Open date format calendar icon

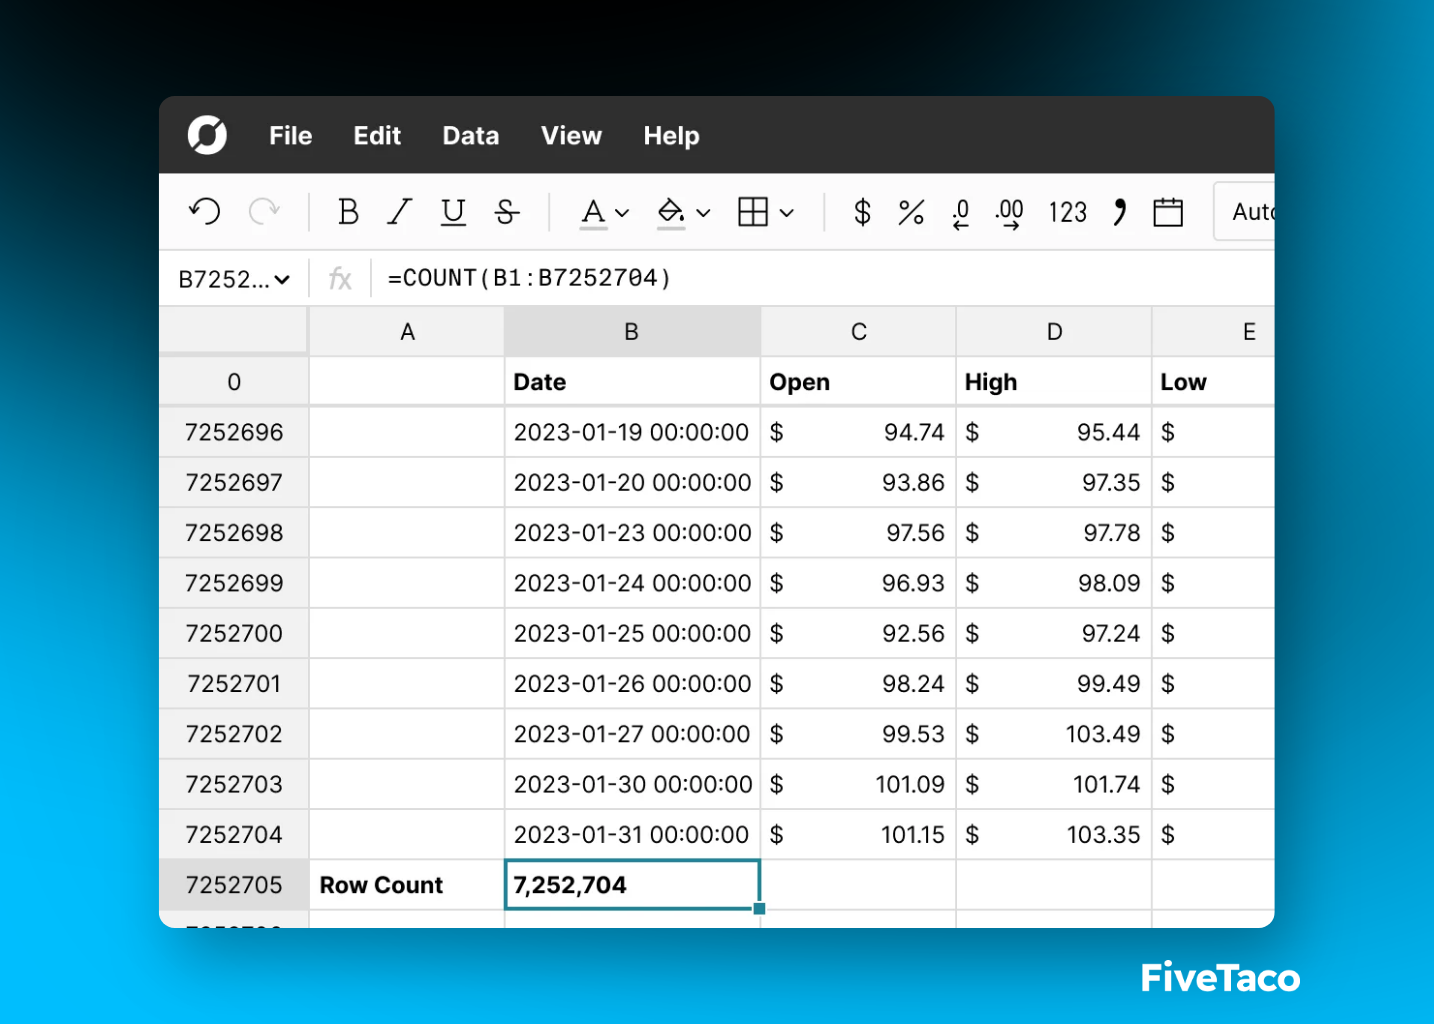coord(1168,212)
